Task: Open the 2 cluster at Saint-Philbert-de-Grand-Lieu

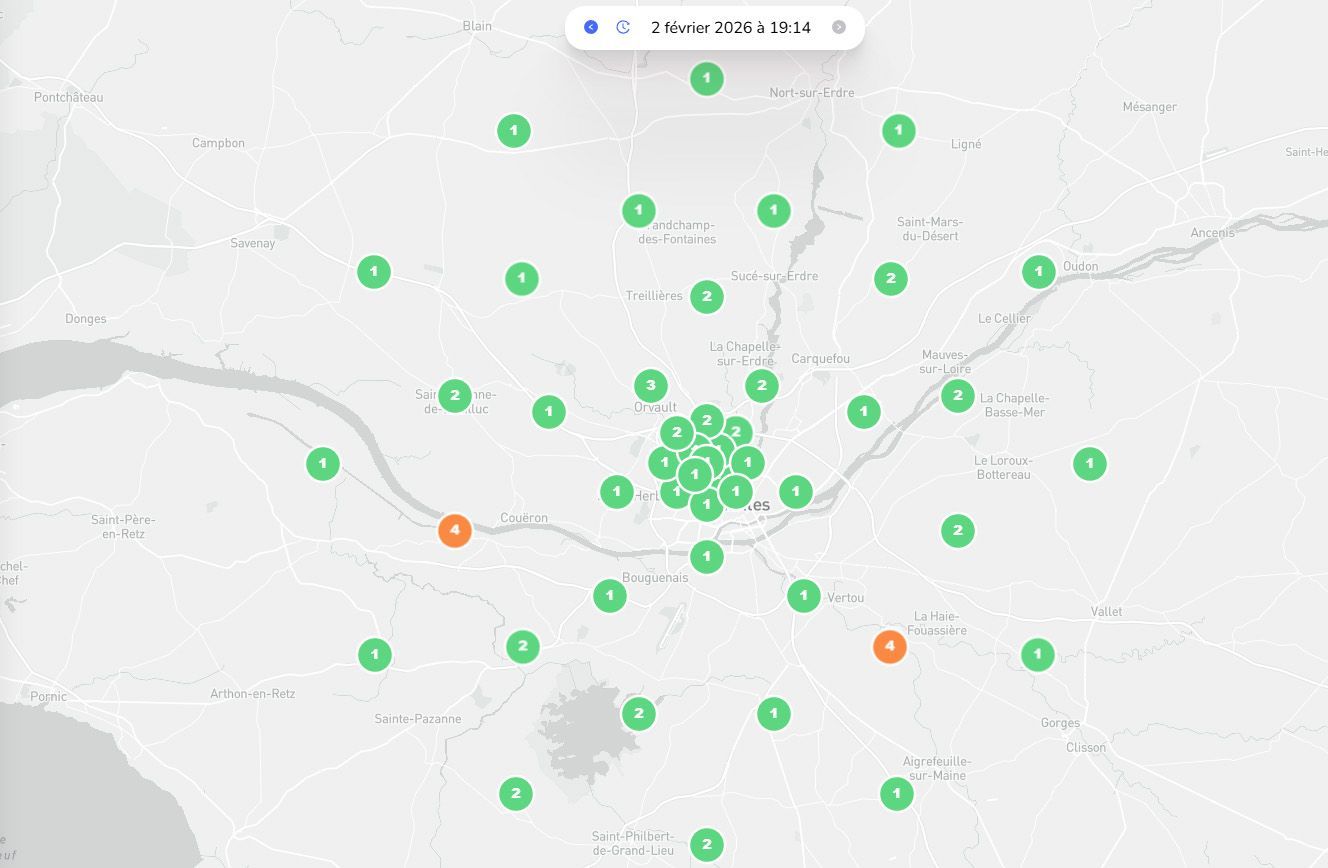Action: tap(707, 844)
